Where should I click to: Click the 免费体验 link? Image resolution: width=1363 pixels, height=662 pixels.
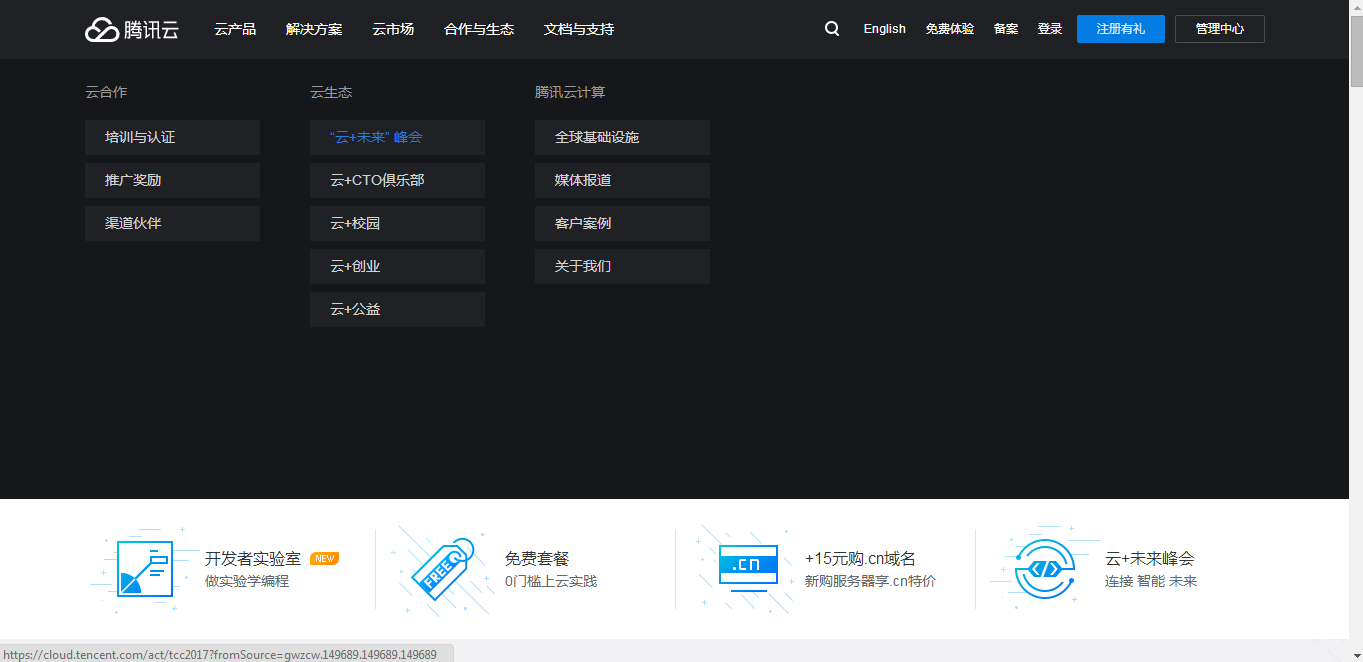point(950,29)
